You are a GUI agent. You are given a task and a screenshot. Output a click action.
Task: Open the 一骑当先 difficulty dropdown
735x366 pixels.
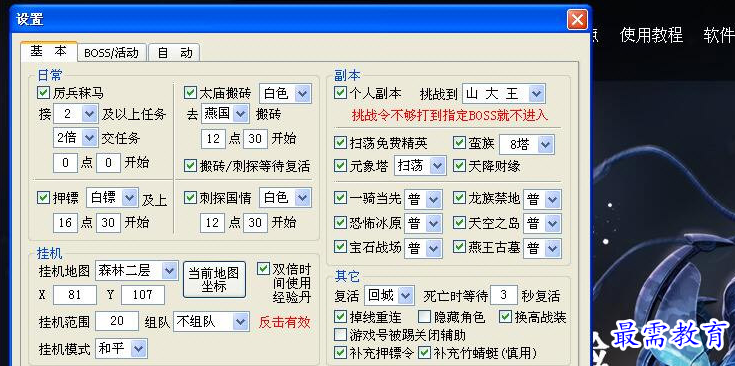[x=423, y=199]
